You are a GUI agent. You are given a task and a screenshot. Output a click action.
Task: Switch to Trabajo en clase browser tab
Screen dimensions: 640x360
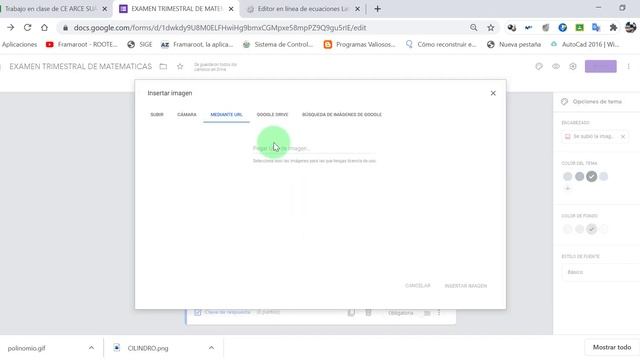point(50,9)
